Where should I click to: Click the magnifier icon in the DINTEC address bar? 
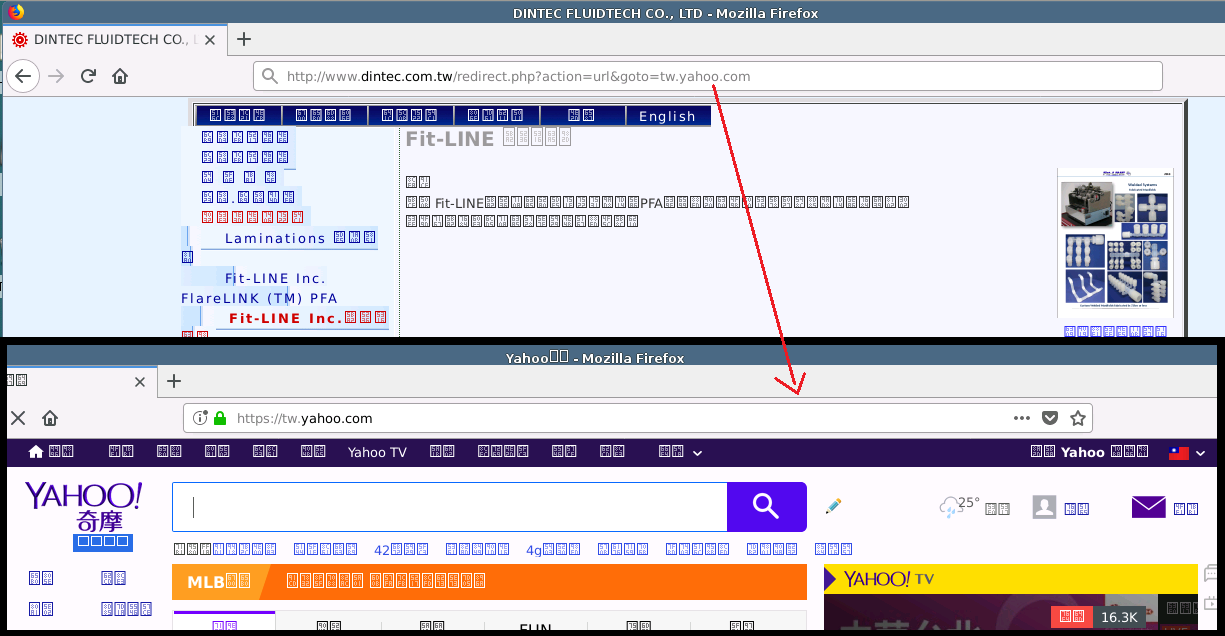[270, 76]
